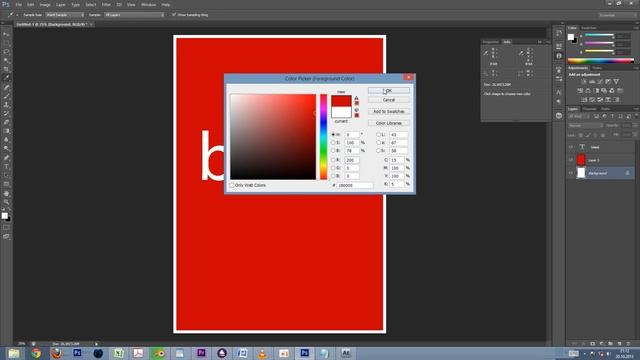Click the R value input field

352,160
